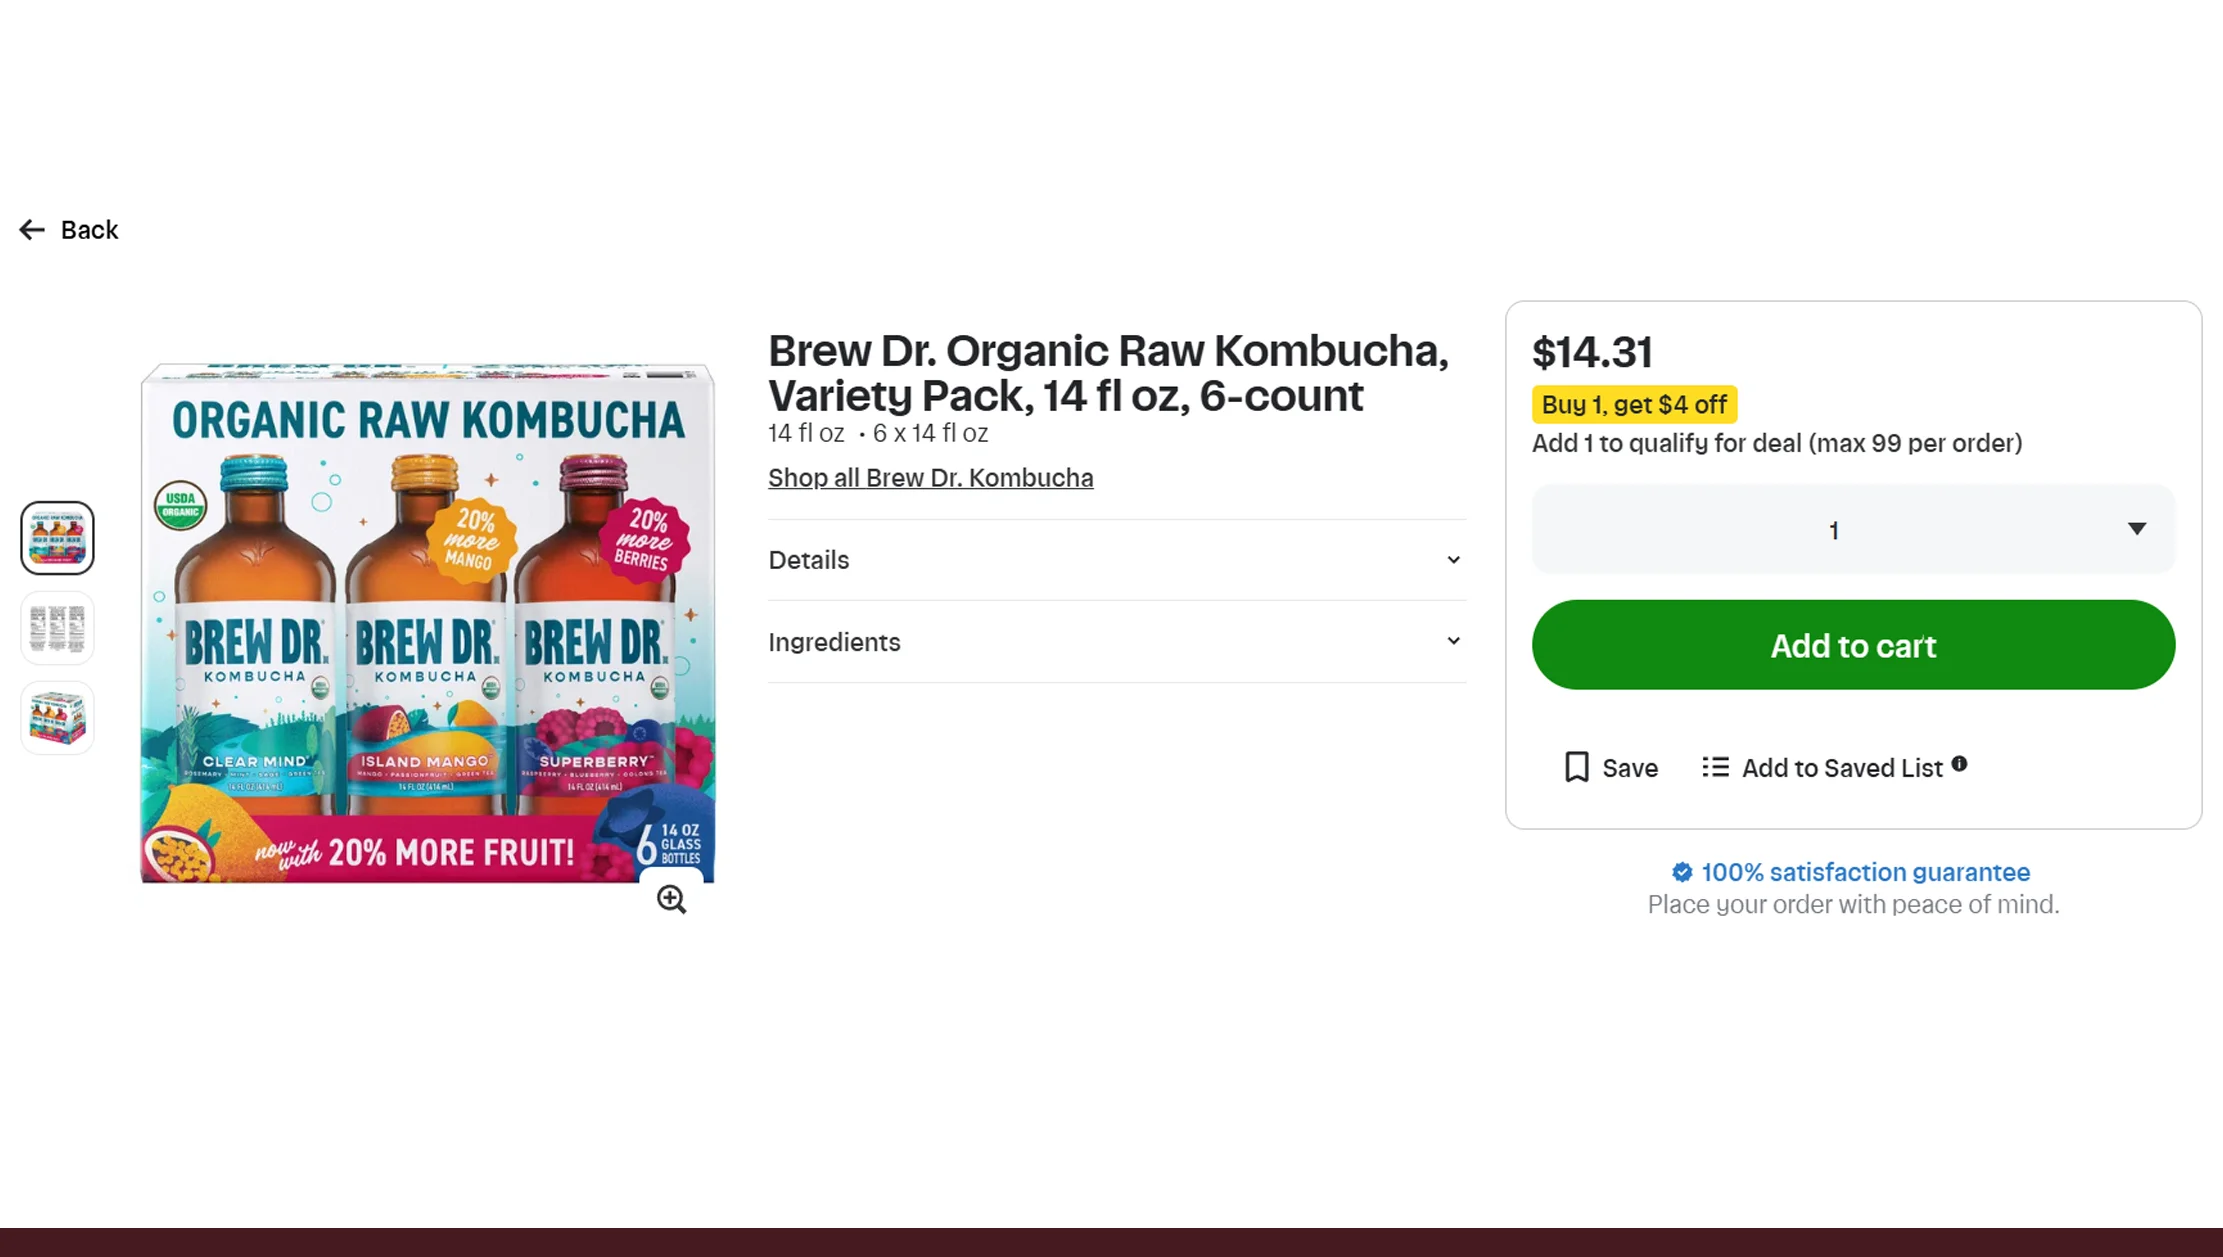Click the Back text label
The width and height of the screenshot is (2223, 1257).
tap(89, 230)
